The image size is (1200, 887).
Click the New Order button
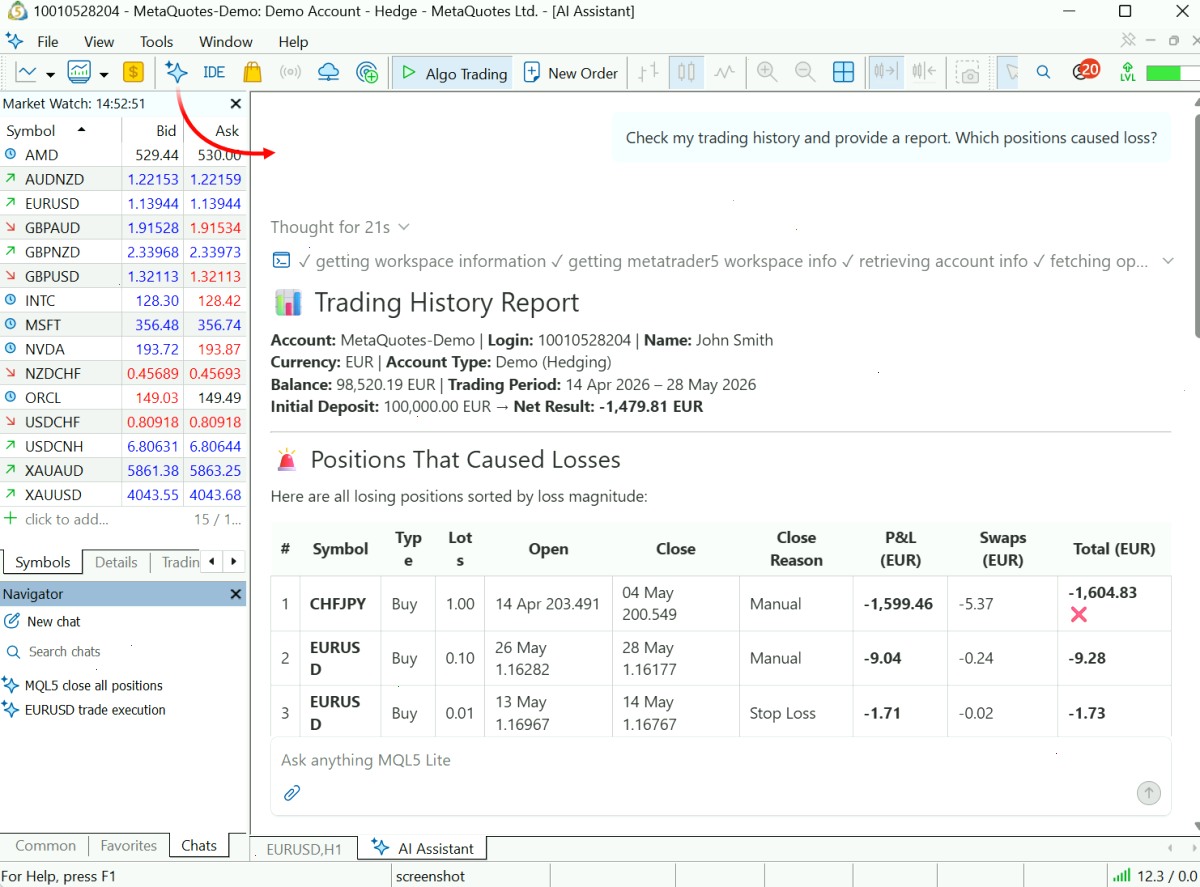[x=571, y=73]
